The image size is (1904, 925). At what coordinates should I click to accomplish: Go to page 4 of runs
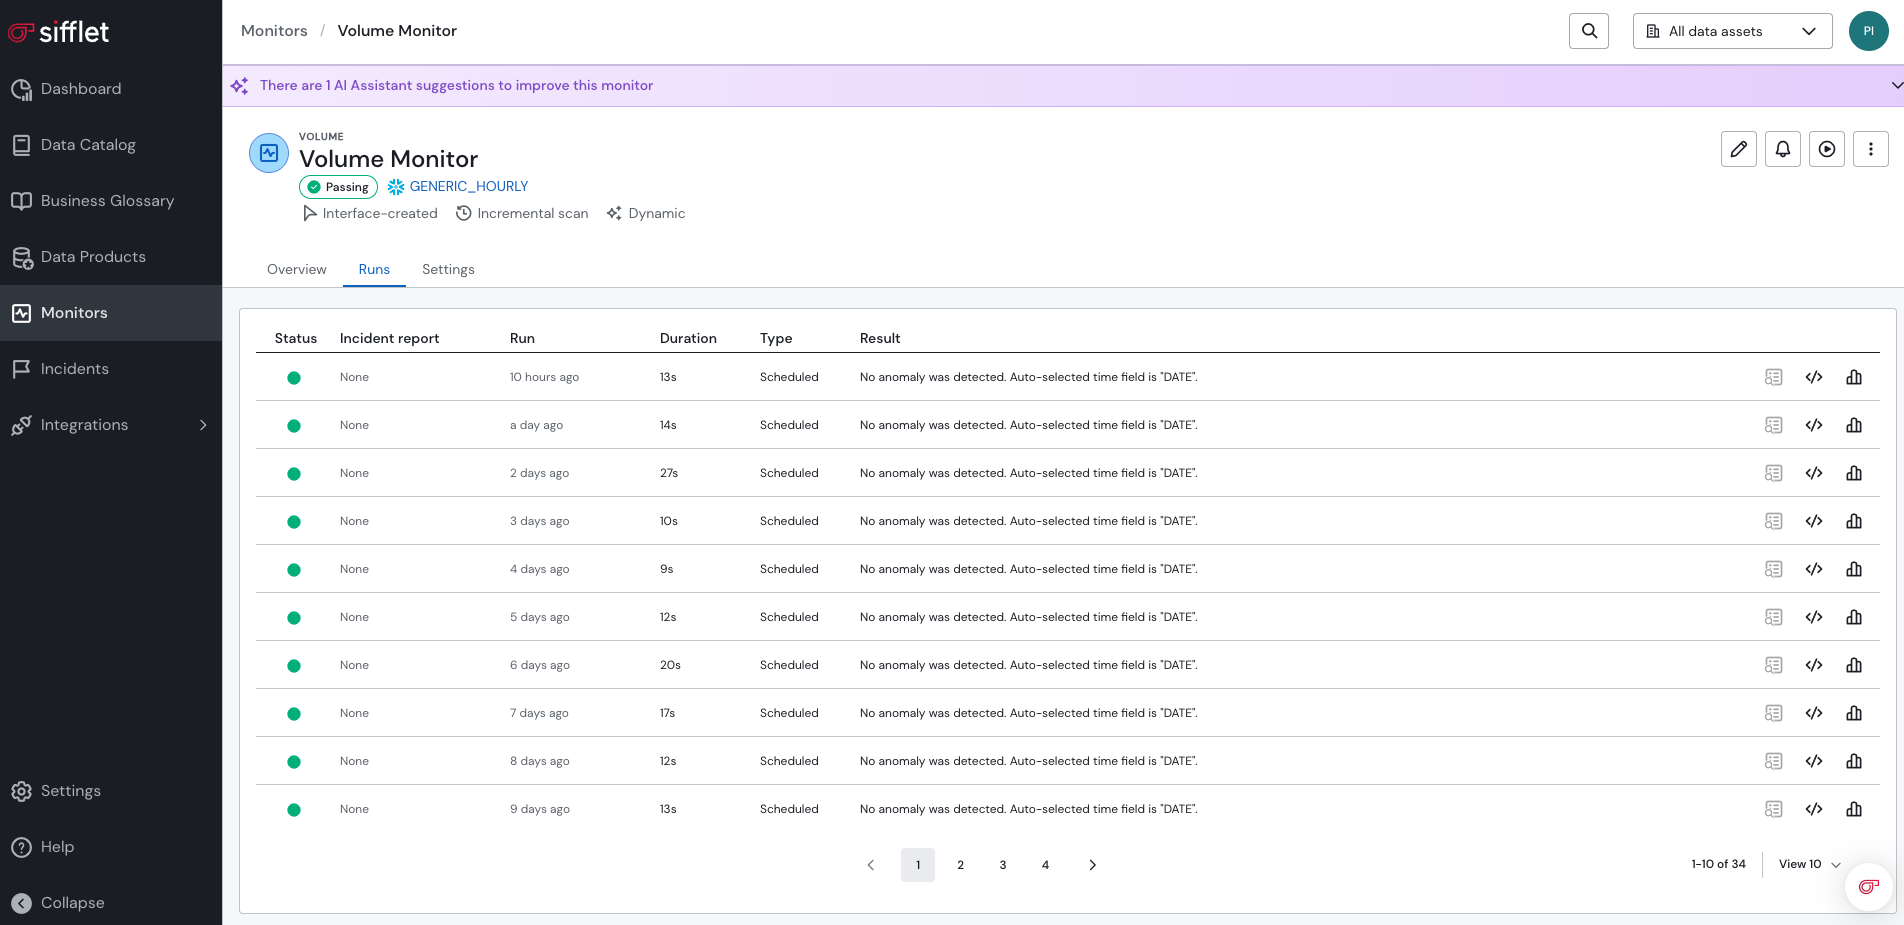click(x=1045, y=865)
